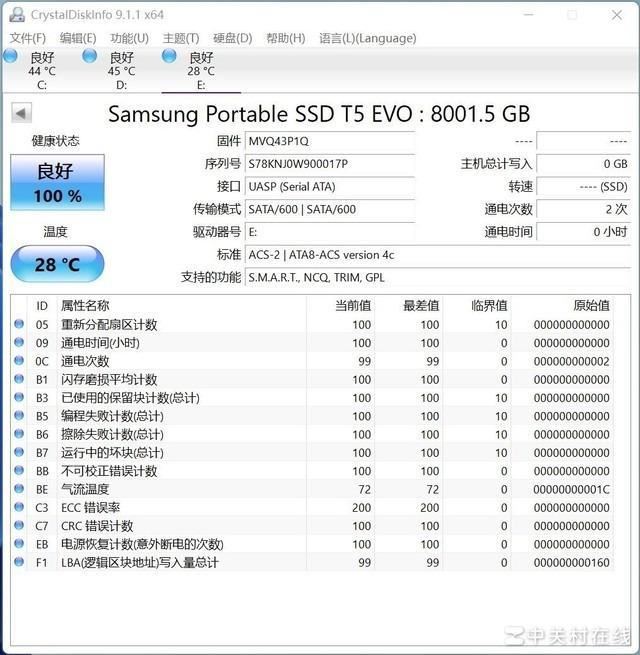Click the ID column header
Image resolution: width=640 pixels, height=655 pixels.
point(42,306)
